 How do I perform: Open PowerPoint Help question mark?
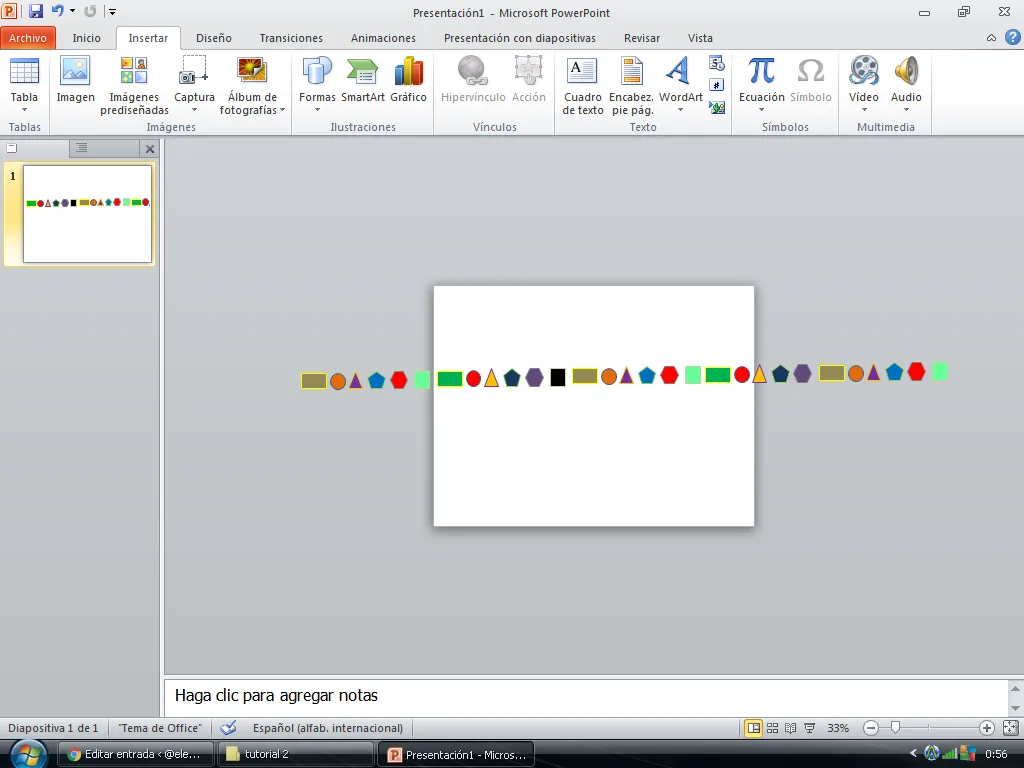(x=1012, y=37)
